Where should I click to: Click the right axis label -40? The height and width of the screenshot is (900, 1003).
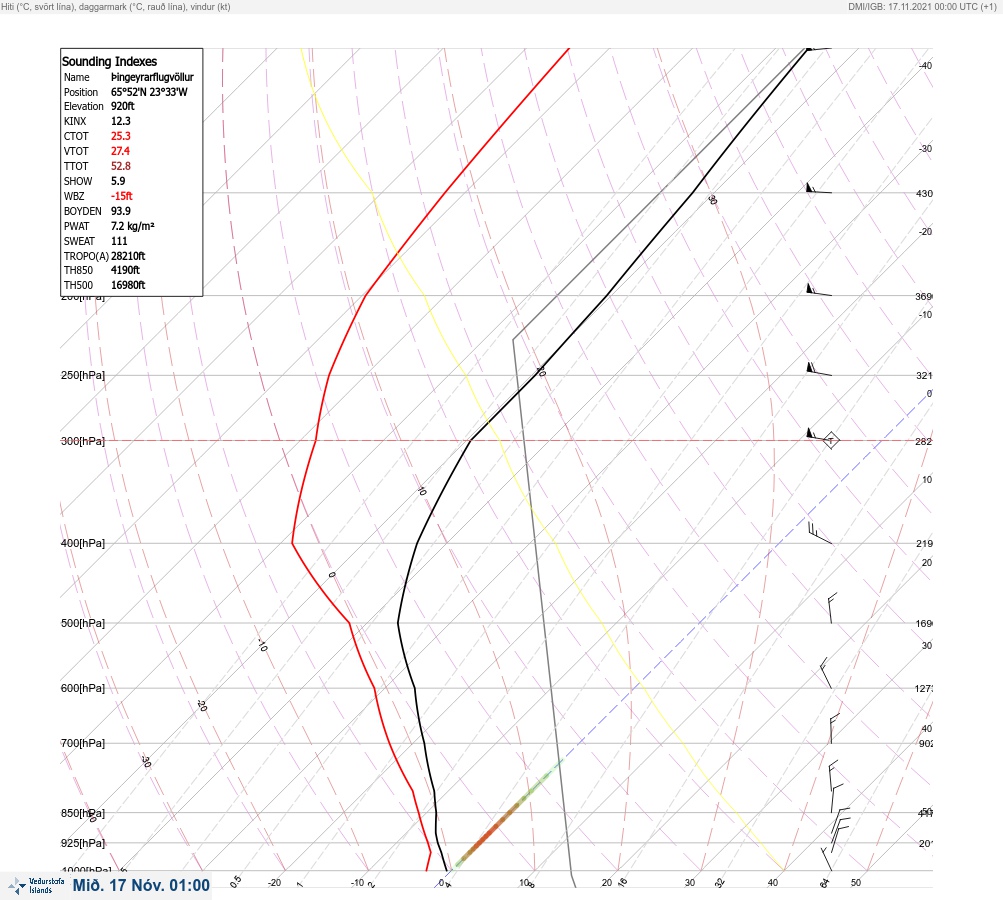pyautogui.click(x=926, y=65)
